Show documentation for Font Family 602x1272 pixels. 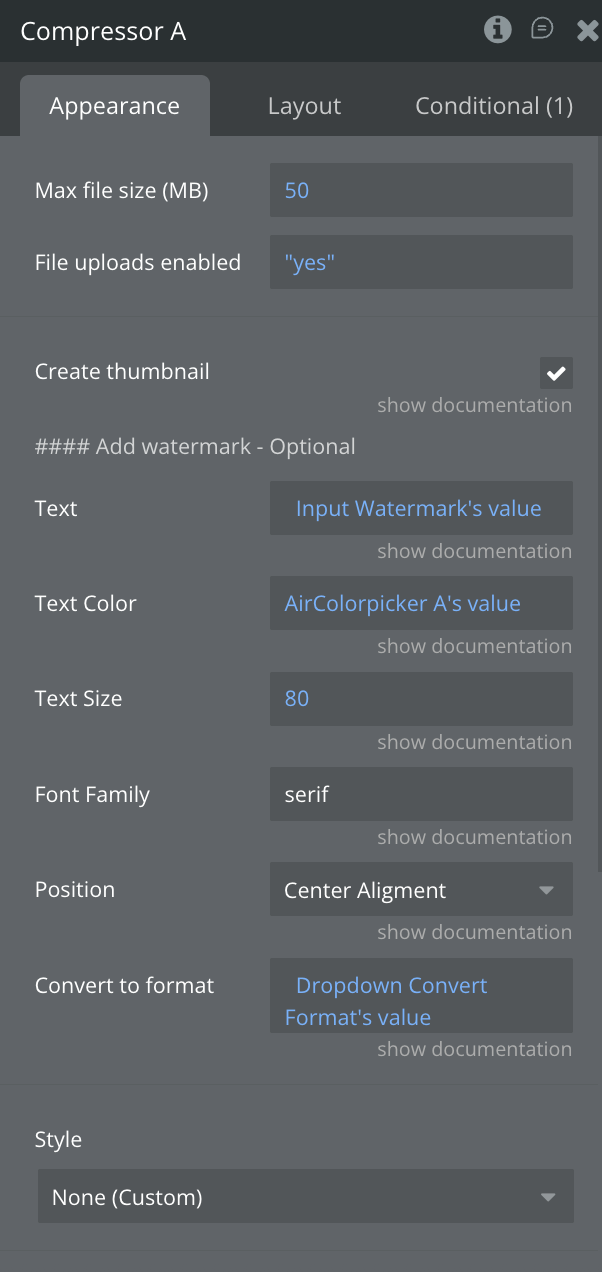coord(474,837)
